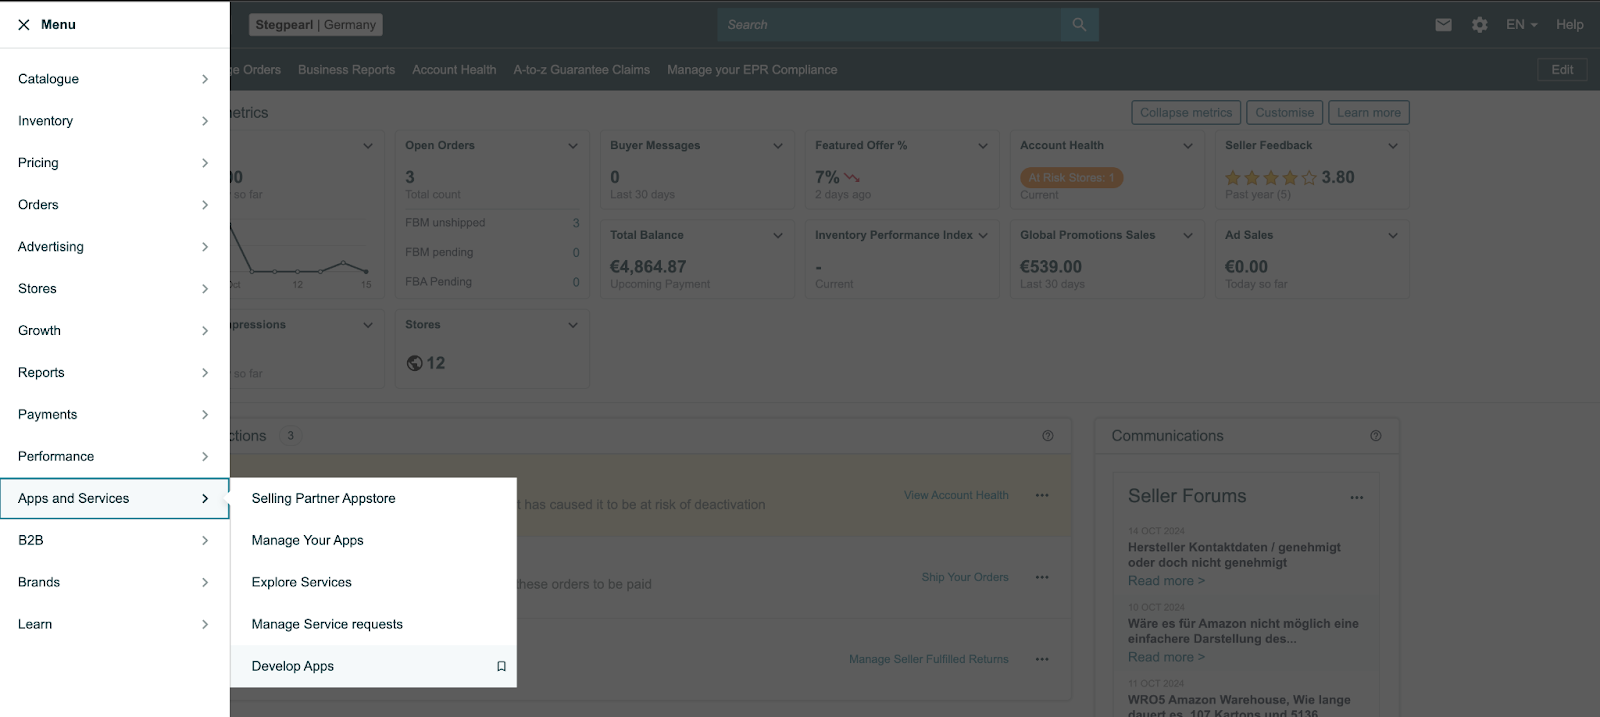
Task: Open ellipsis menu beside View Account Health
Action: point(1042,495)
